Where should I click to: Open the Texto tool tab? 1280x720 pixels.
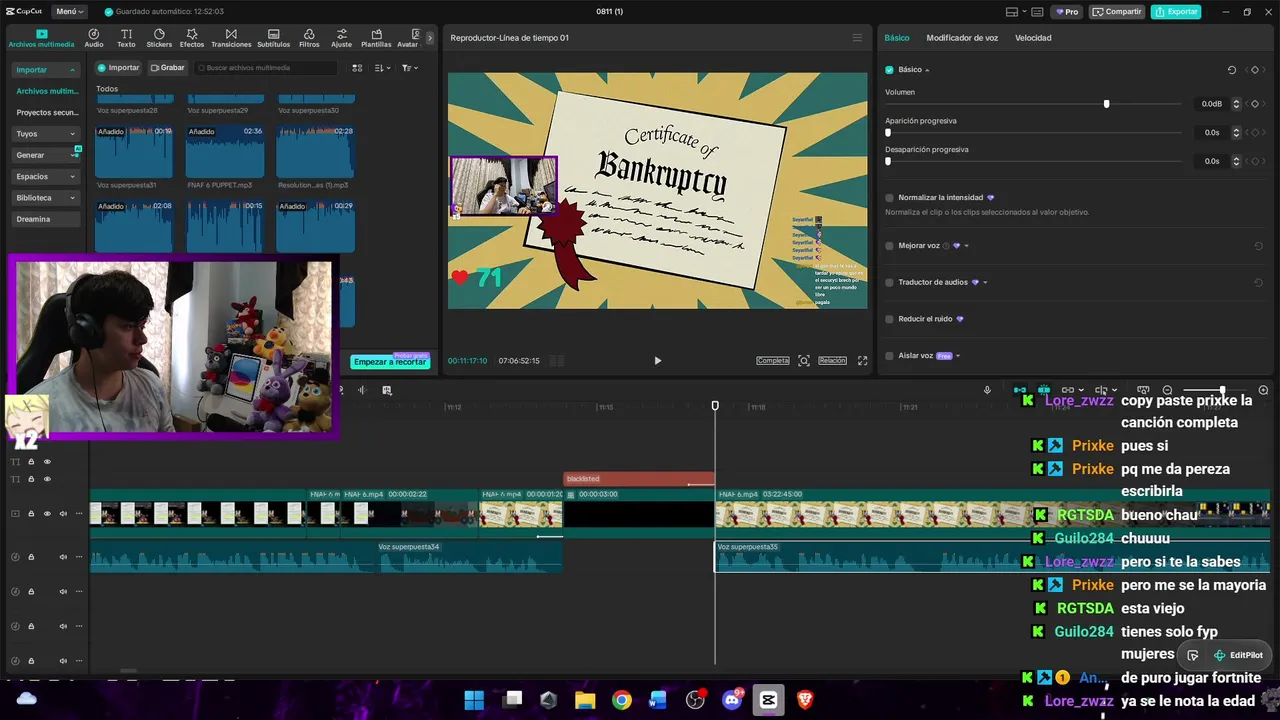tap(126, 38)
